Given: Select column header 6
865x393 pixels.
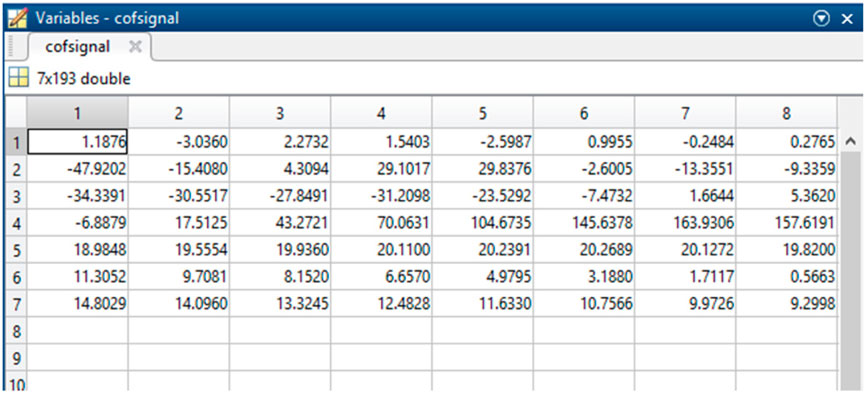Looking at the screenshot, I should [584, 113].
